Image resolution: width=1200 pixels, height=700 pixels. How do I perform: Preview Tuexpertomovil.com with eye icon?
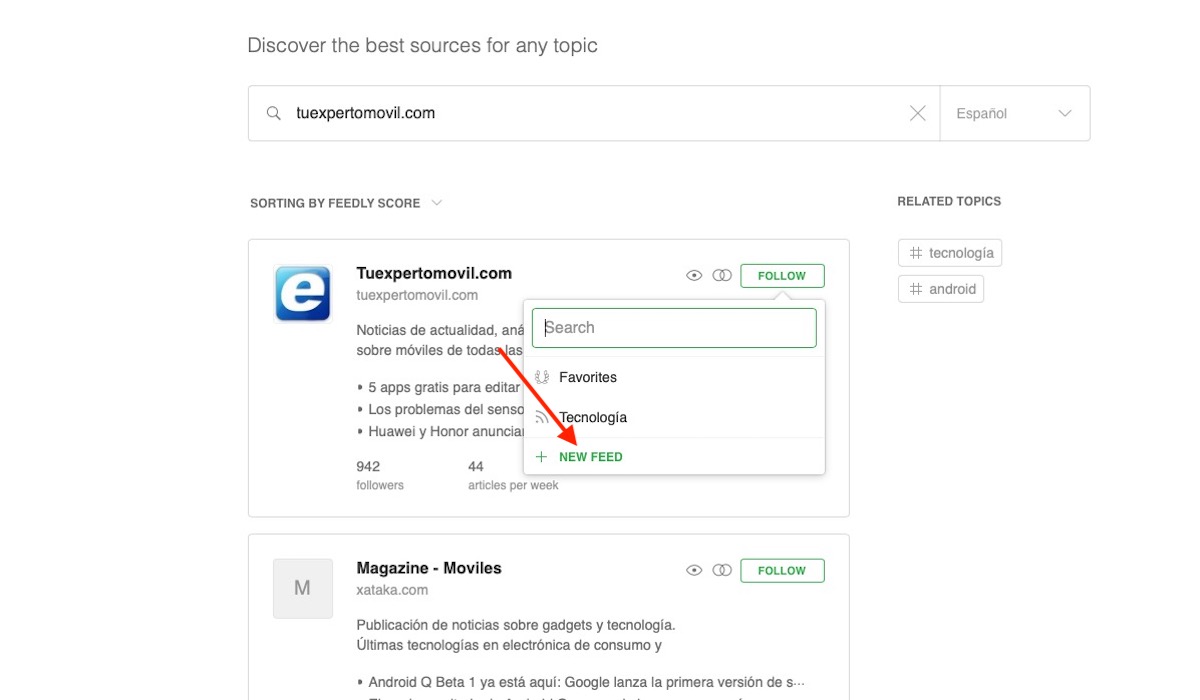694,276
